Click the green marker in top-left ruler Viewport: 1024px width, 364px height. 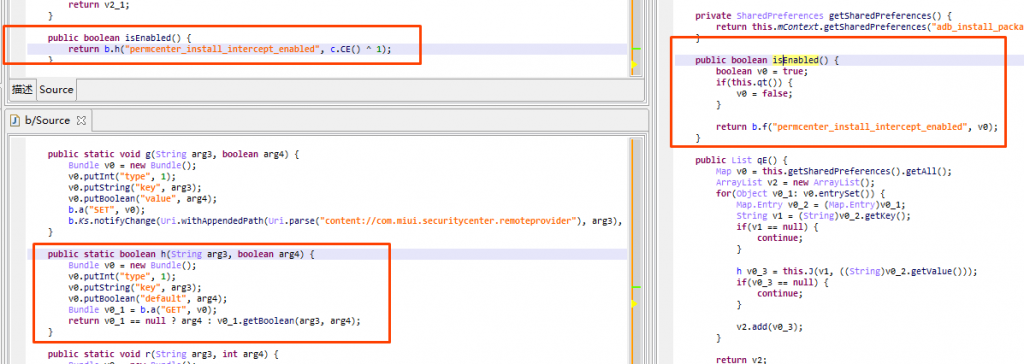(637, 49)
